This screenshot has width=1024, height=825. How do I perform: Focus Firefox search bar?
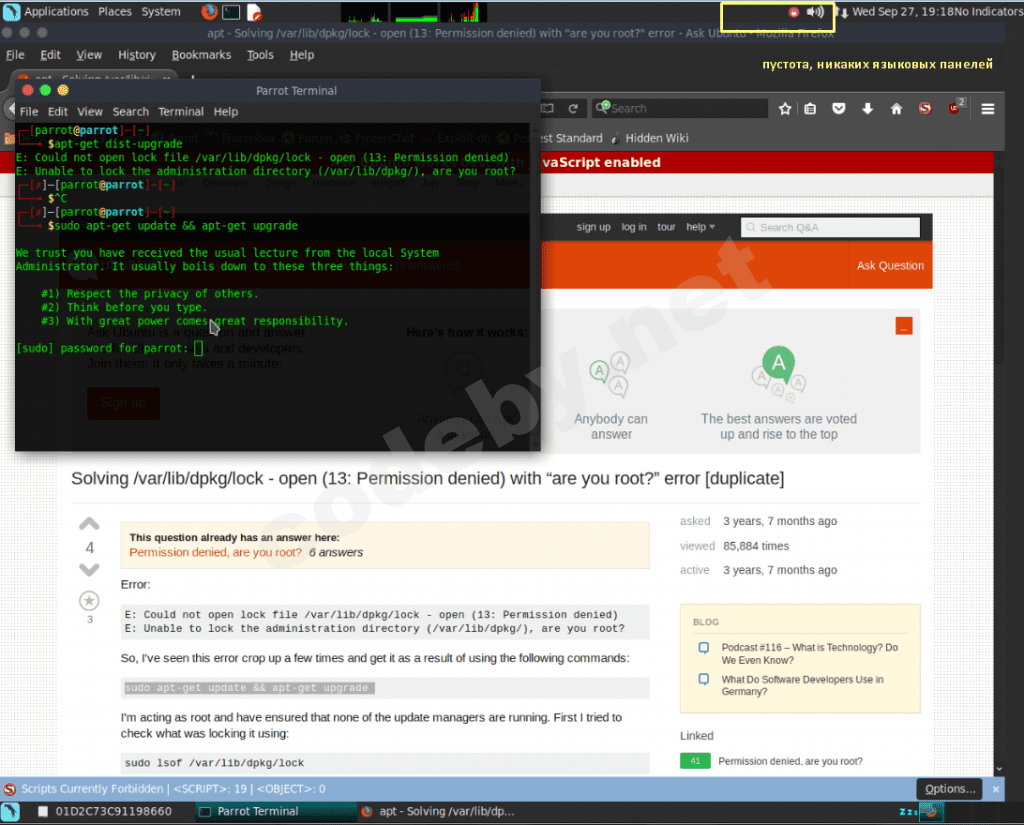coord(679,108)
